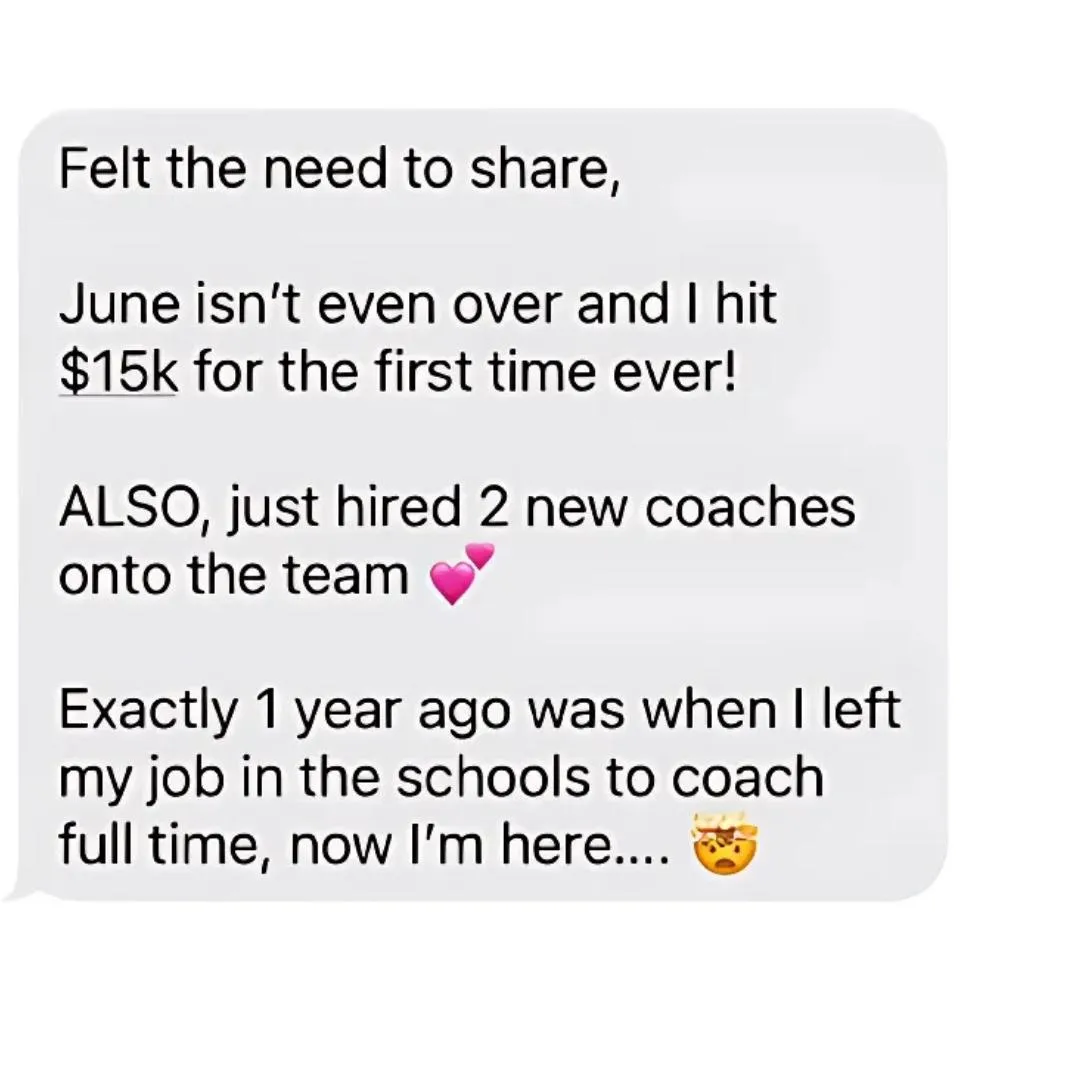This screenshot has width=1080, height=1080.
Task: Click the message bubble tail corner
Action: pos(21,893)
